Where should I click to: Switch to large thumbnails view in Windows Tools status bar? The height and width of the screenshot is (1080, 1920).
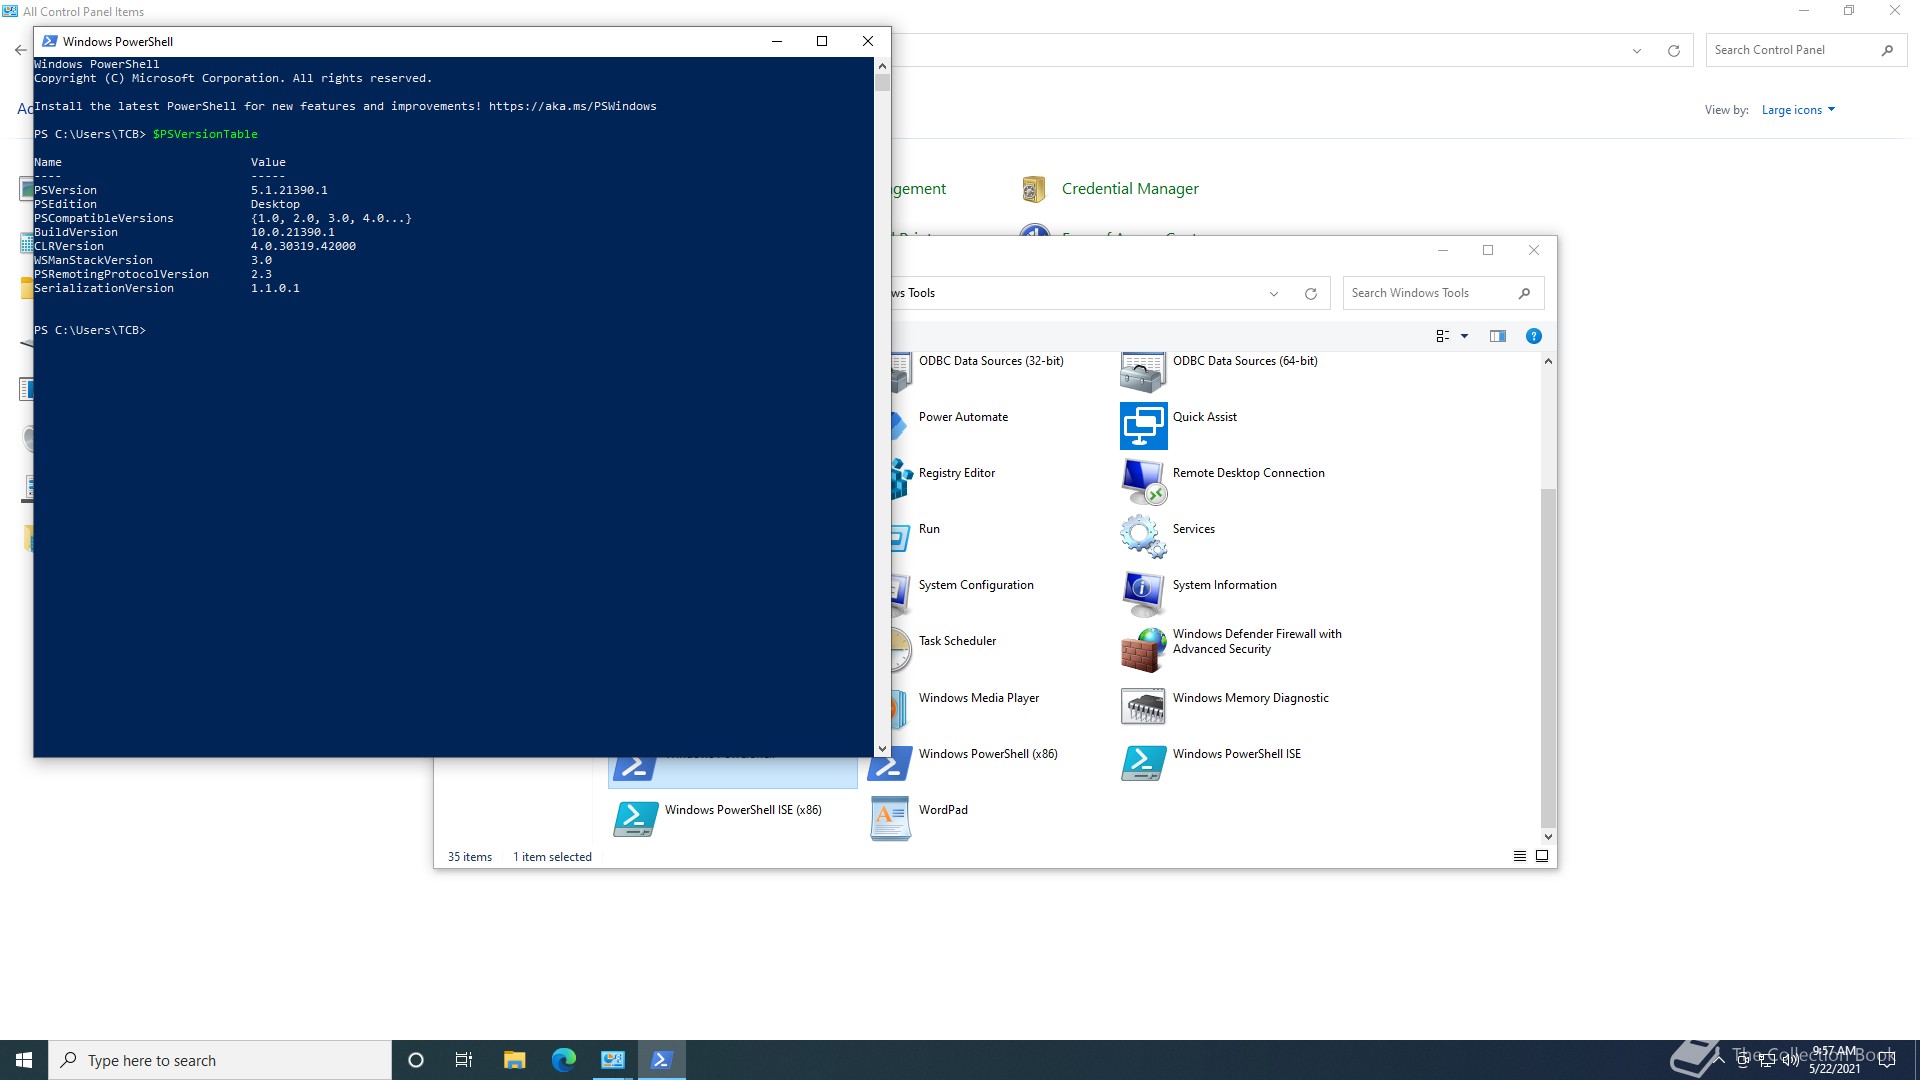click(x=1542, y=856)
